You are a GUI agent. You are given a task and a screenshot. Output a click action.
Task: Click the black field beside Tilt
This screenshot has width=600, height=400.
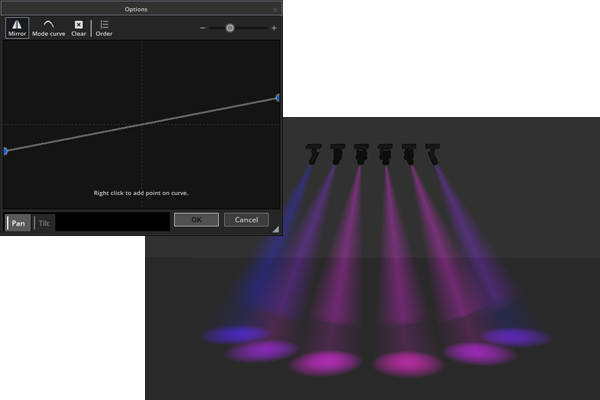112,222
